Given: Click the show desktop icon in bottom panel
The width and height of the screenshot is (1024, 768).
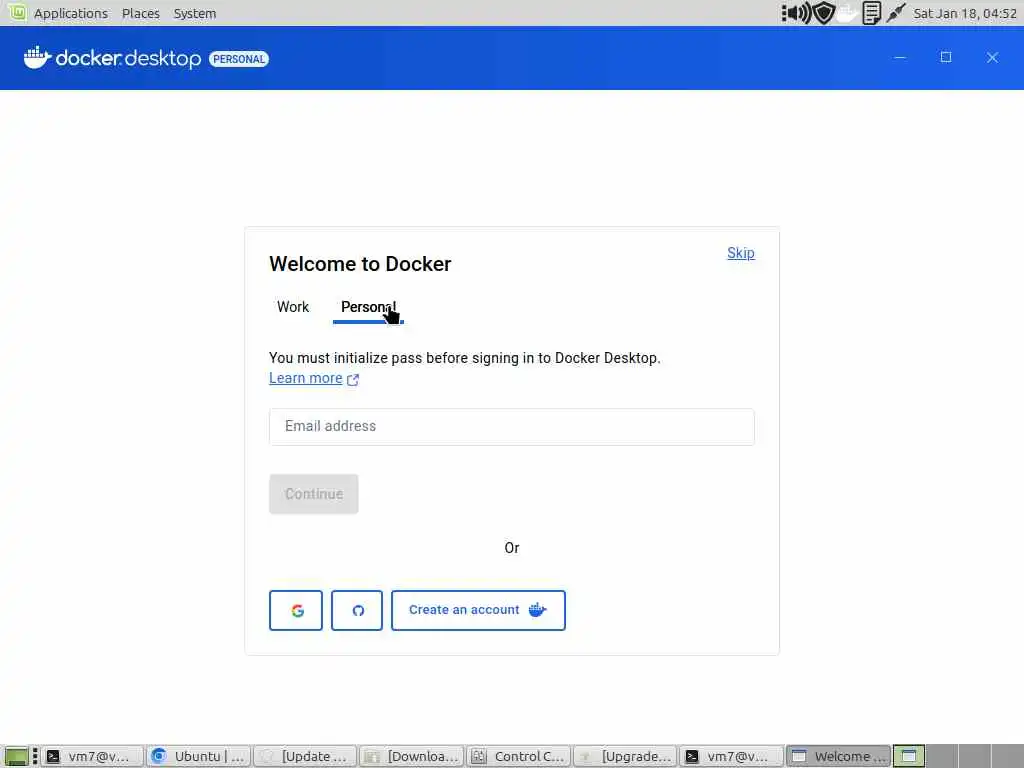Looking at the screenshot, I should pos(16,756).
